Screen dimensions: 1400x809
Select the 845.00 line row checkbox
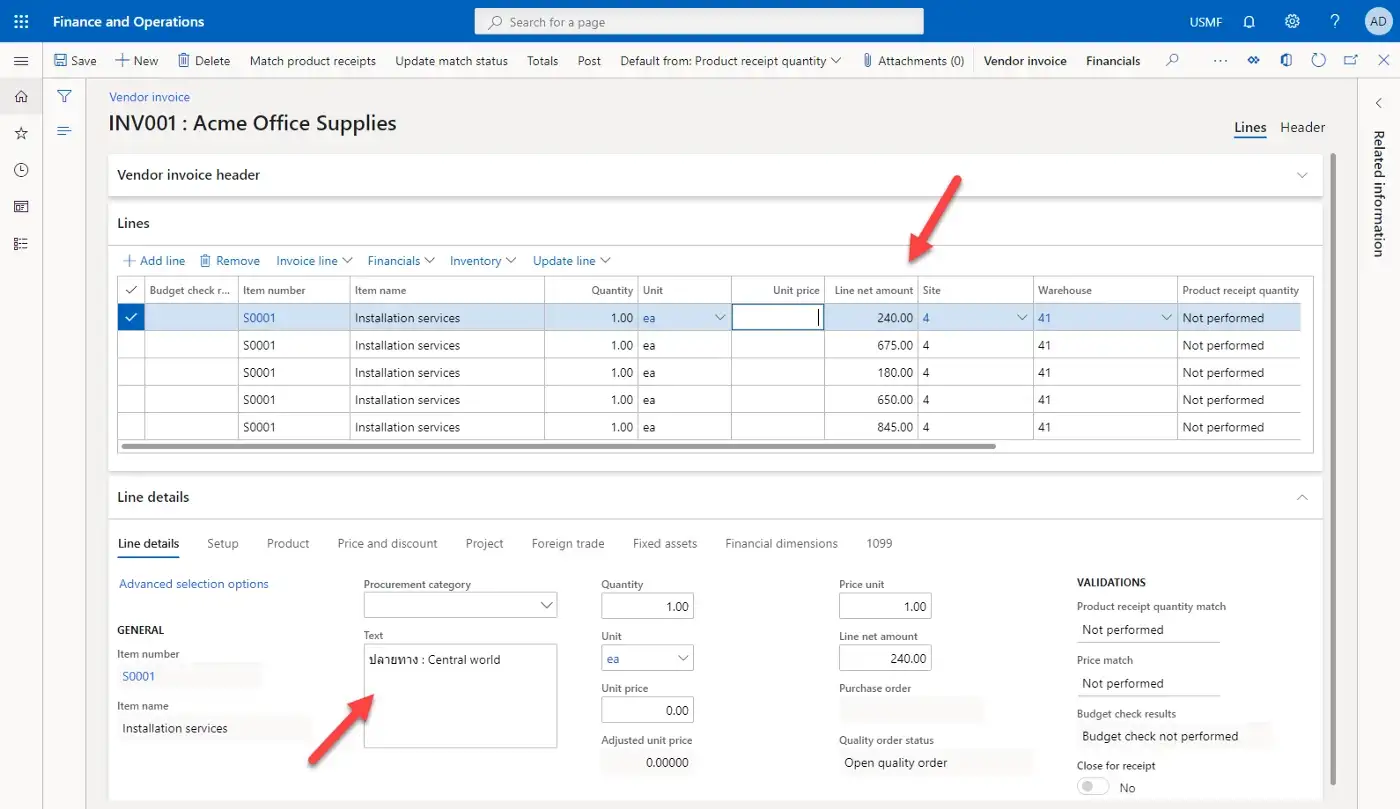131,427
